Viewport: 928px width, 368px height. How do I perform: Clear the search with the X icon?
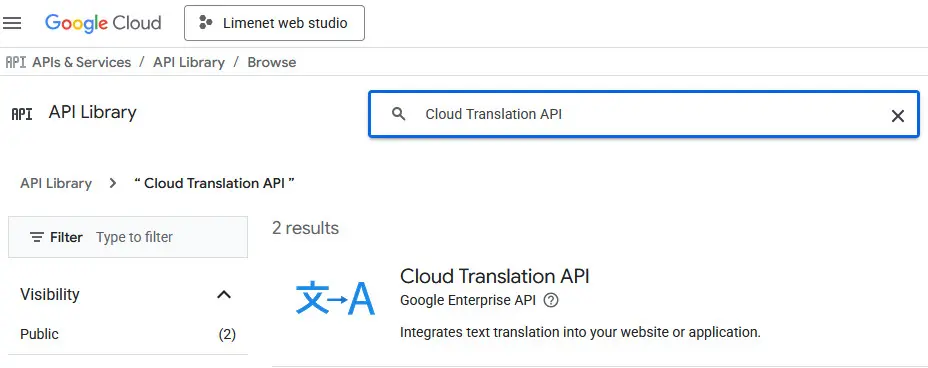[x=897, y=116]
